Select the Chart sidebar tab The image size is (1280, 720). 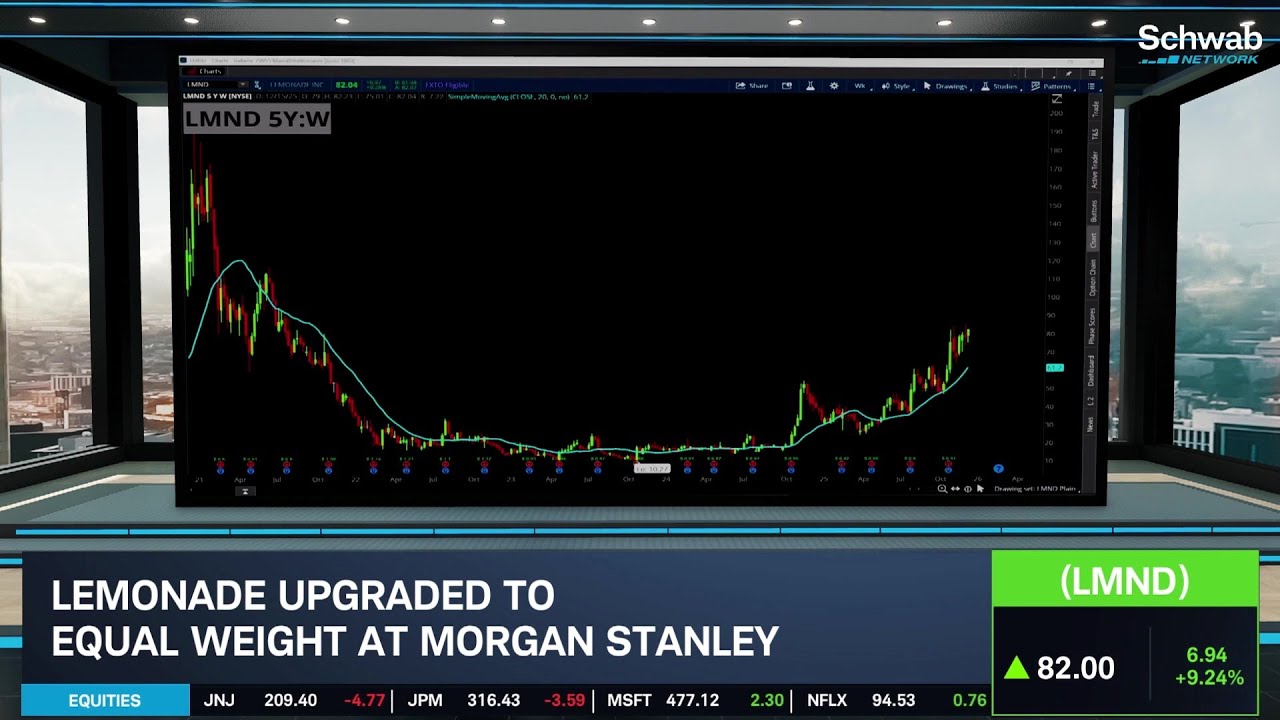tap(1095, 240)
